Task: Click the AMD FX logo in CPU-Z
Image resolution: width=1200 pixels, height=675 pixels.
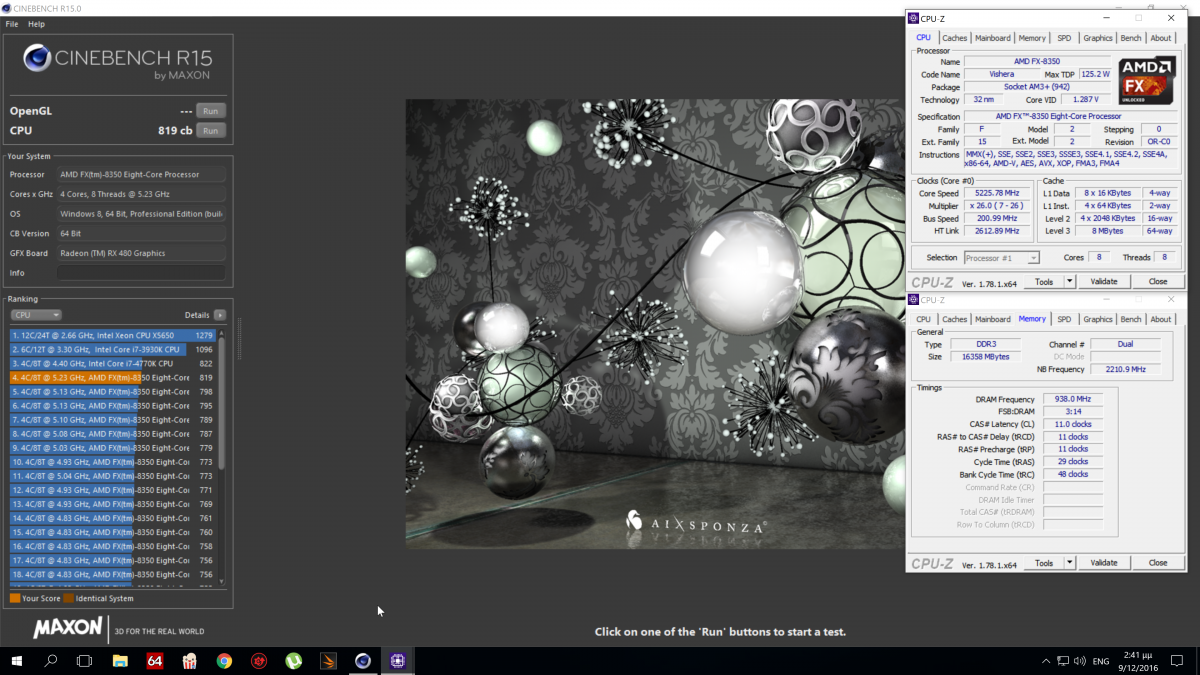Action: point(1146,81)
